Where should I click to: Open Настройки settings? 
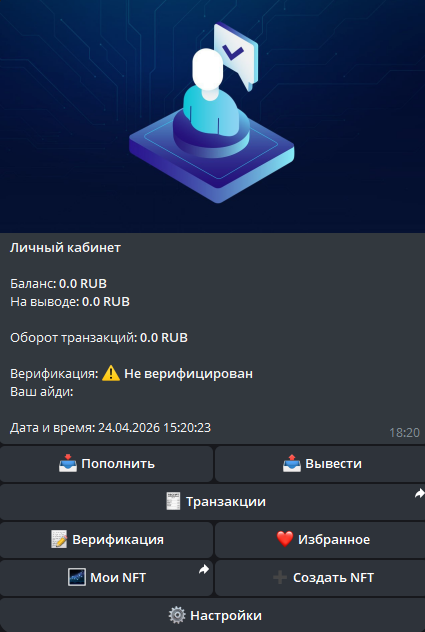212,615
